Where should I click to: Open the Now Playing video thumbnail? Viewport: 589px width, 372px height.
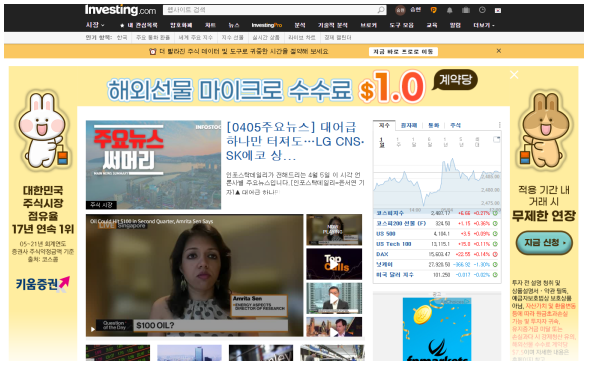334,230
